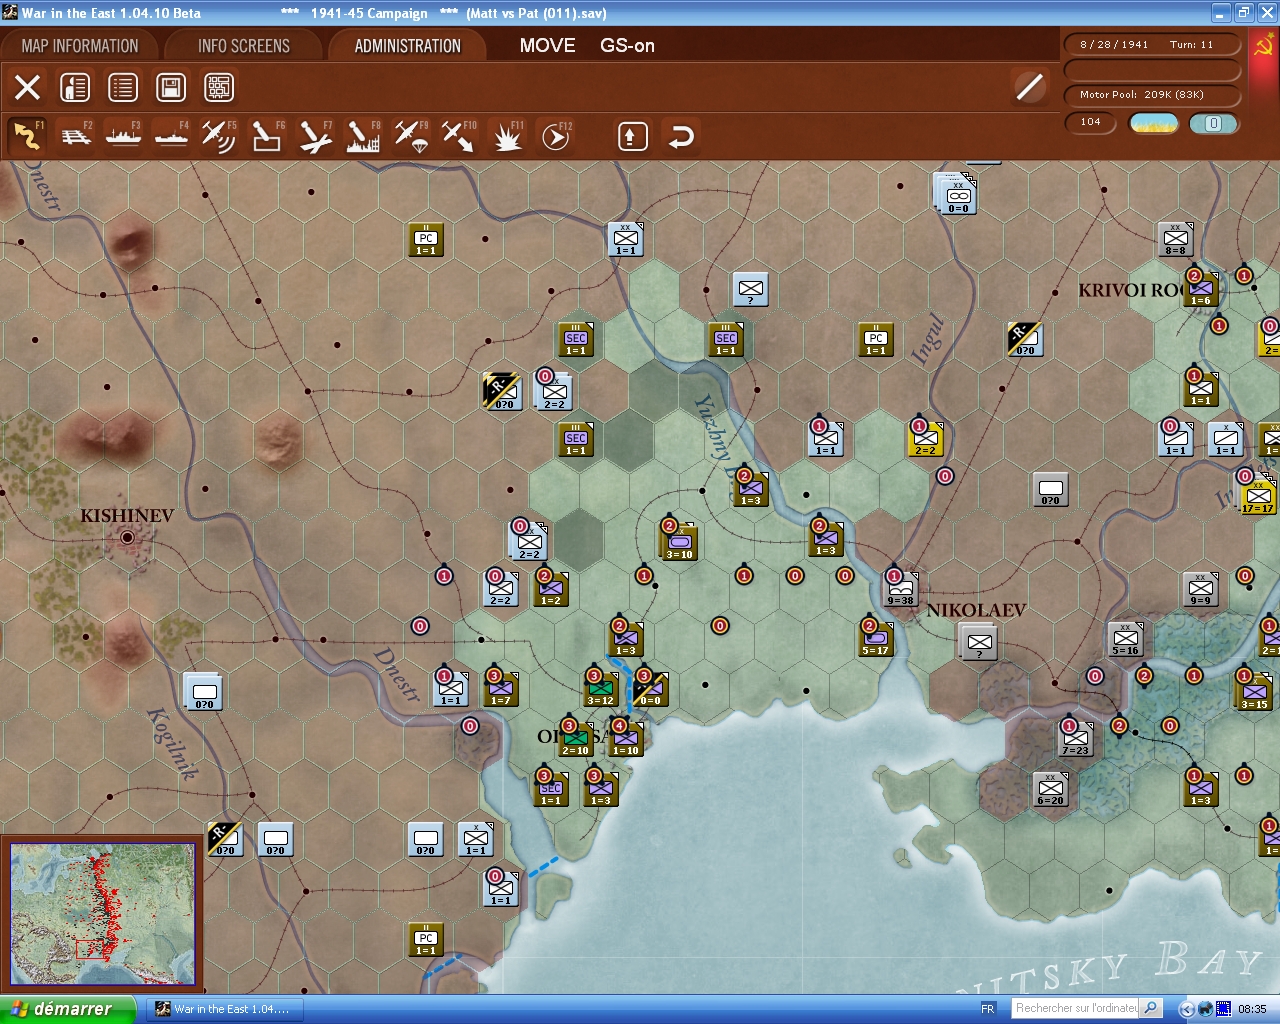Click the 104 admin points counter
Screen dimensions: 1280x1024
(x=1091, y=122)
